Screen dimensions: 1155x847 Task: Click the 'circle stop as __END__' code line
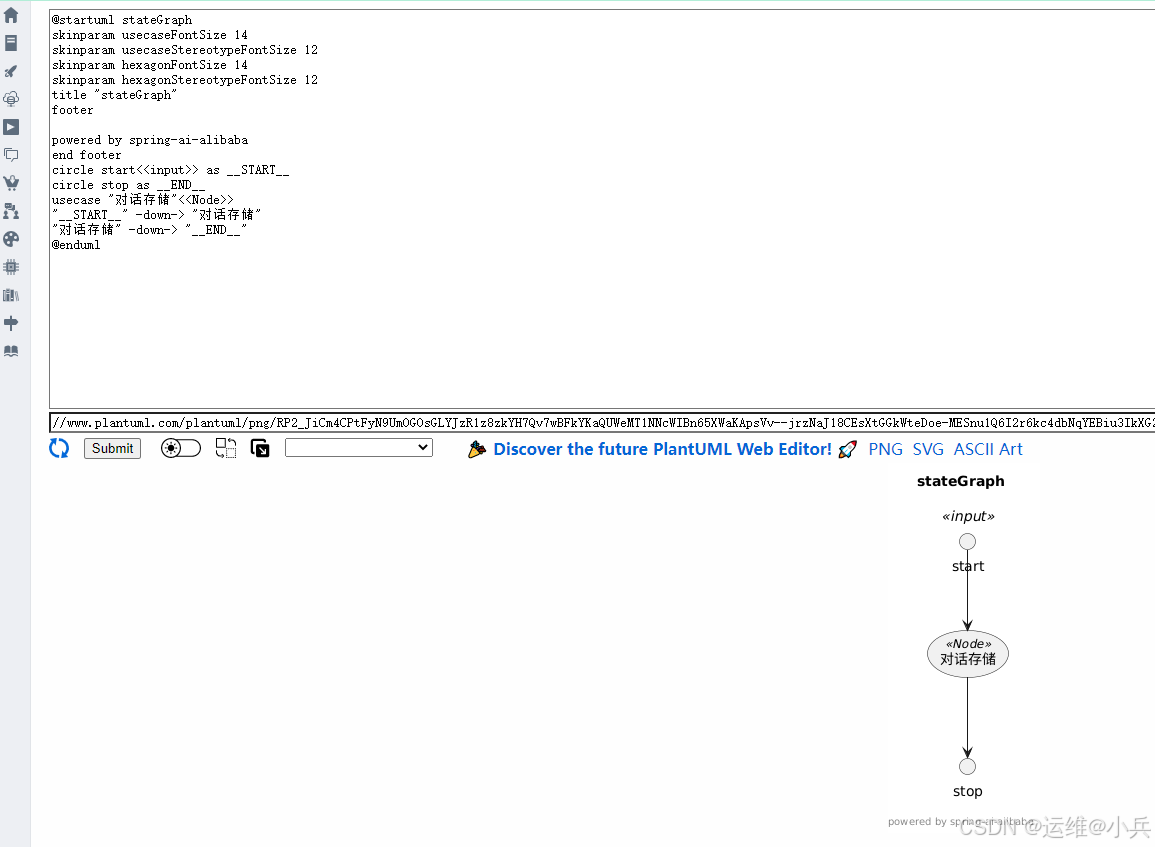tap(128, 185)
